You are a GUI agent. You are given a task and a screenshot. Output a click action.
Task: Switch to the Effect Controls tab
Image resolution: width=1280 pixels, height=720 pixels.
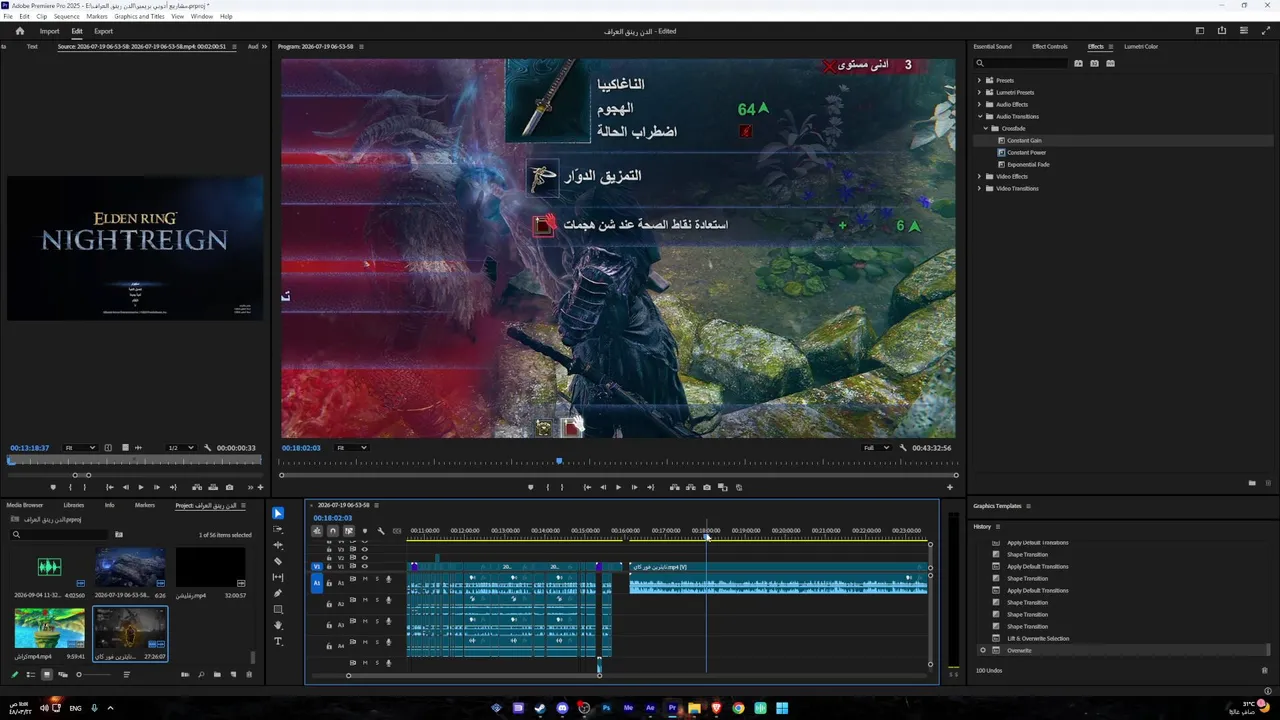[x=1049, y=46]
